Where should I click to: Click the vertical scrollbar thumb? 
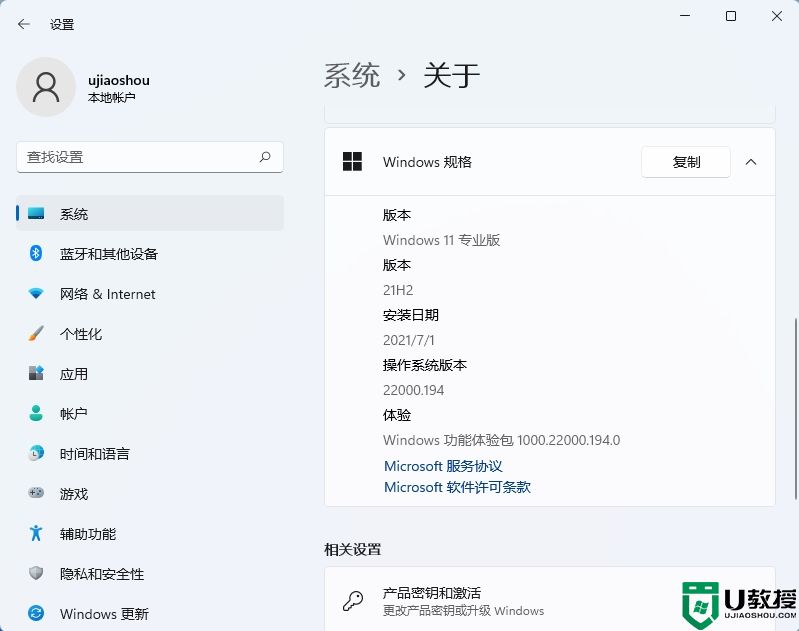point(795,409)
